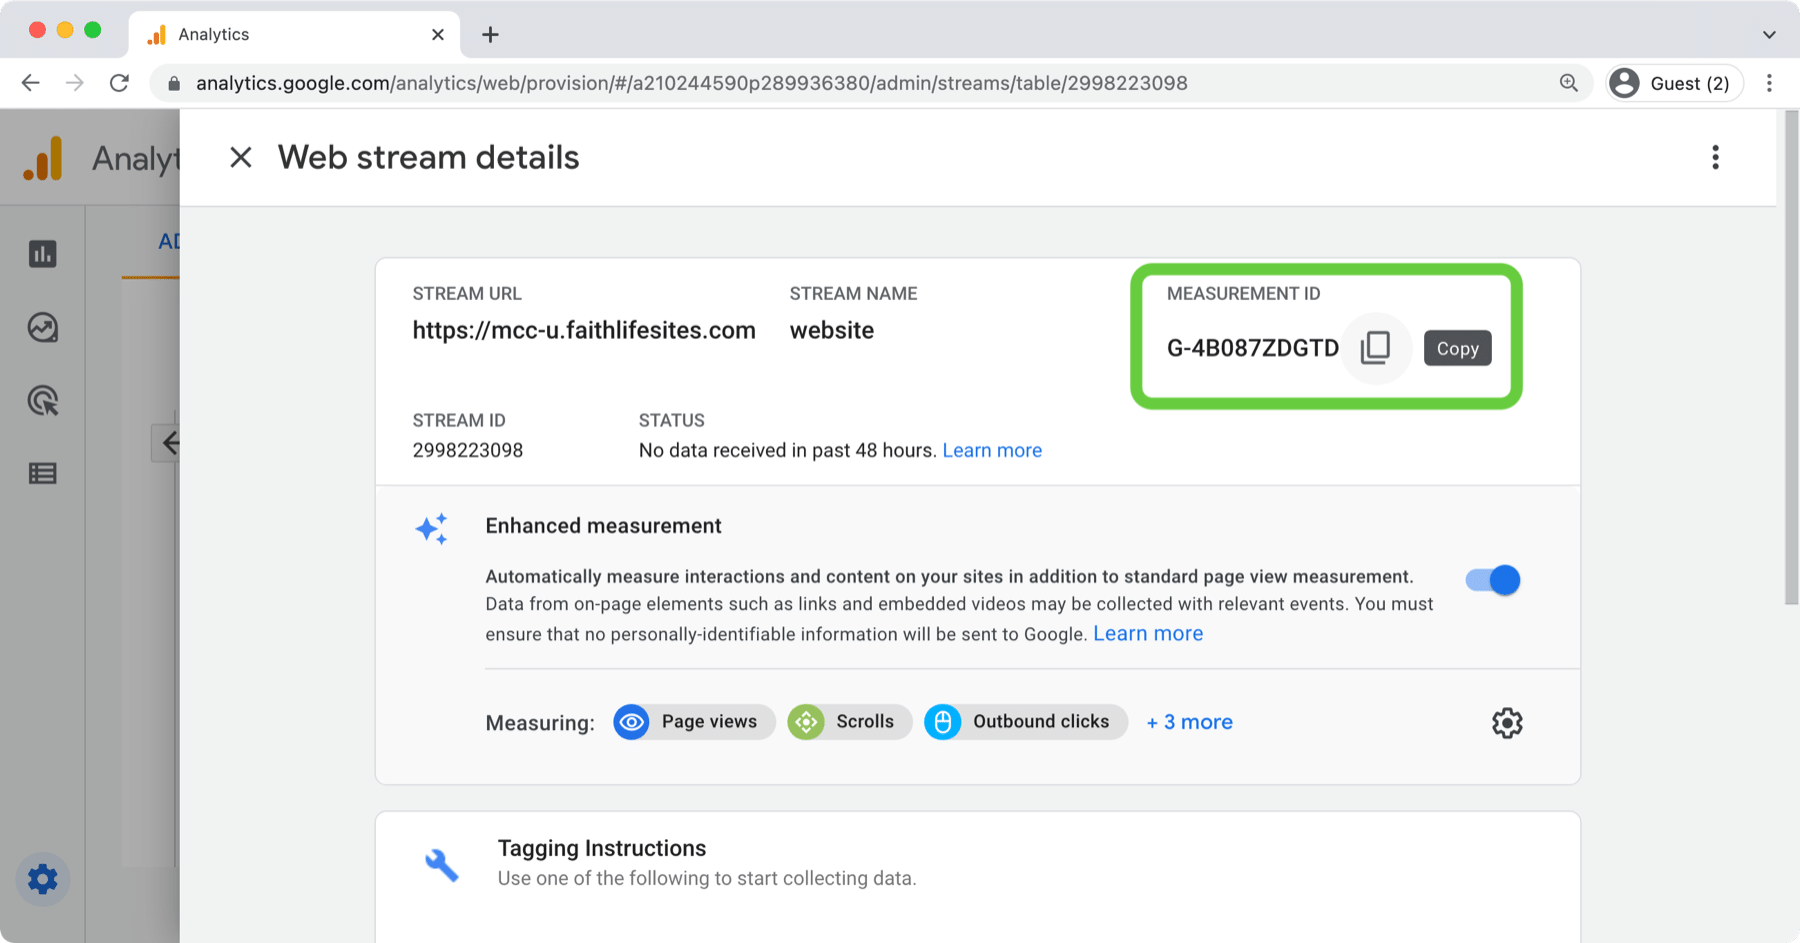Open the Chrome three-dot menu
1800x943 pixels.
1769,83
